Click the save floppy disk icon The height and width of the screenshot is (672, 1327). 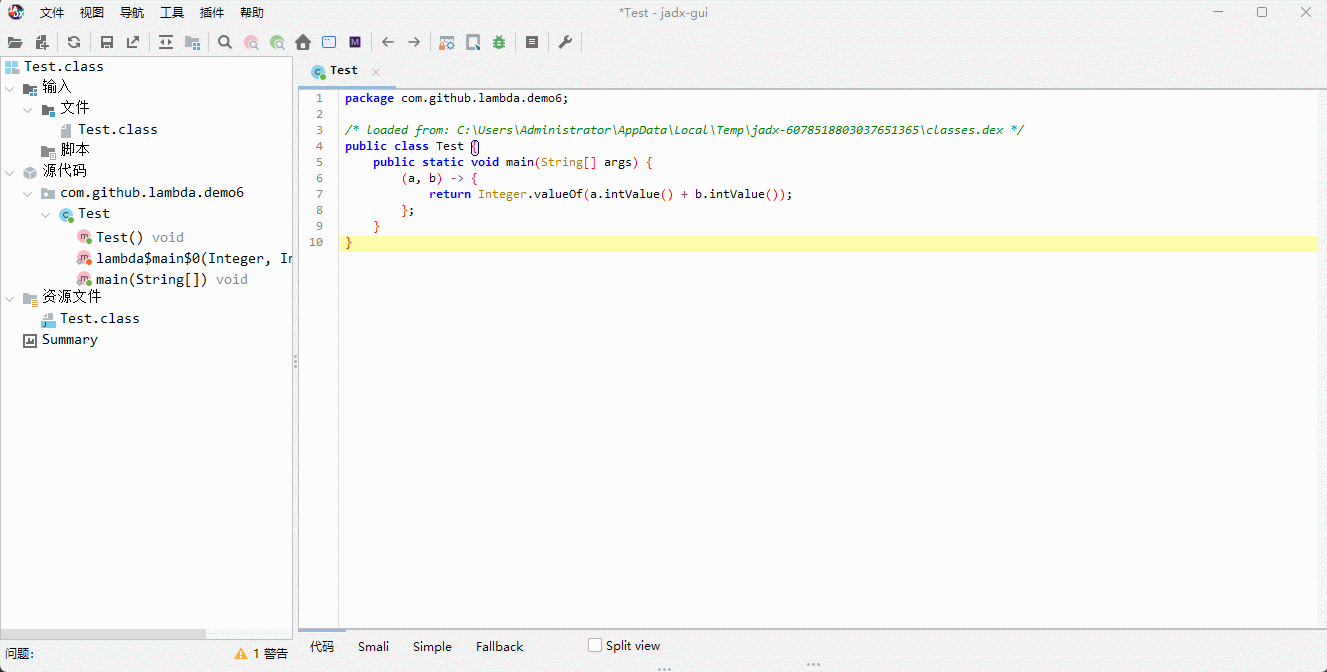107,42
